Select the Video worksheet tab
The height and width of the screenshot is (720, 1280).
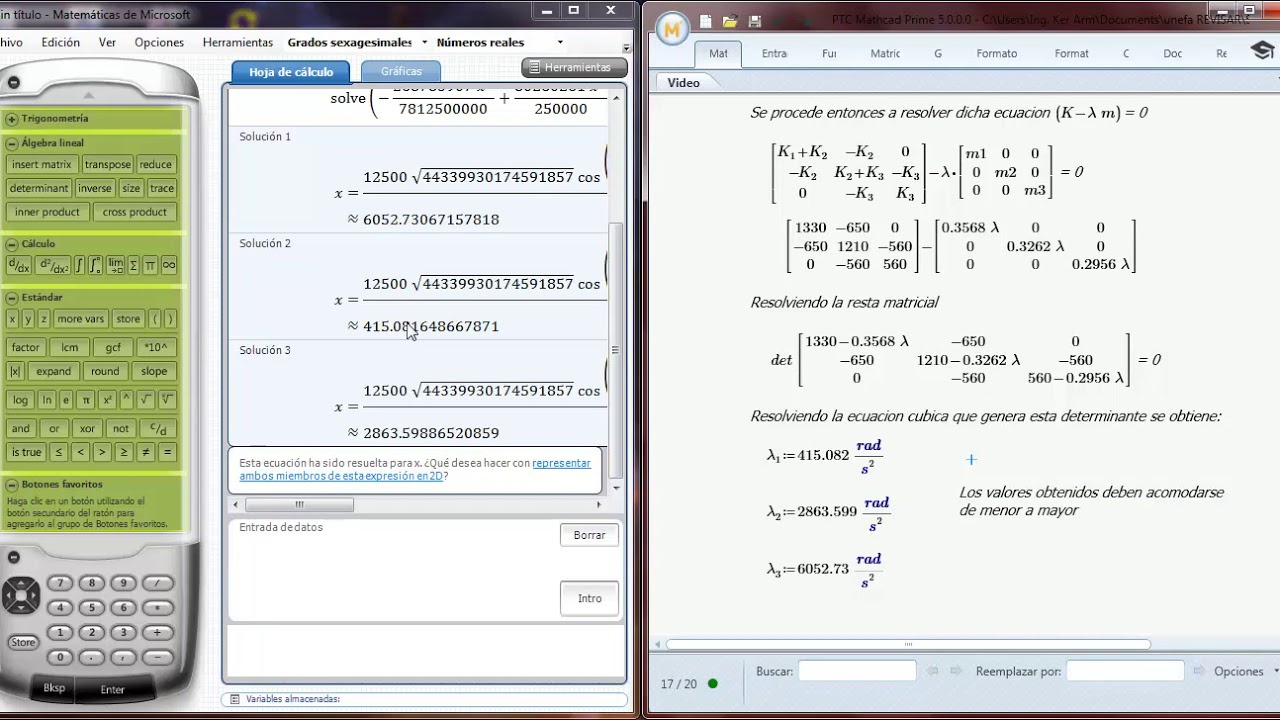pos(684,83)
